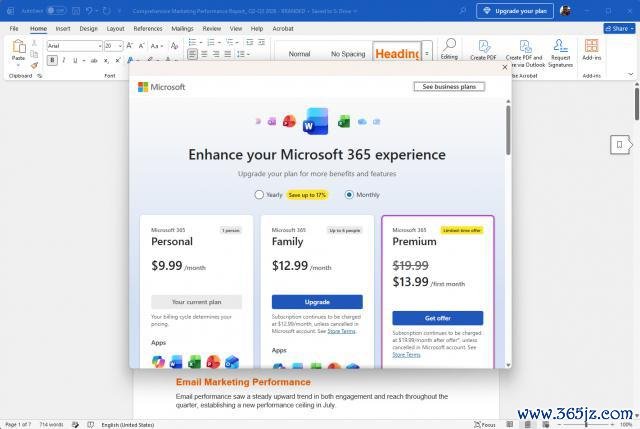Apply Subscript formatting
The width and height of the screenshot is (640, 429).
click(106, 60)
